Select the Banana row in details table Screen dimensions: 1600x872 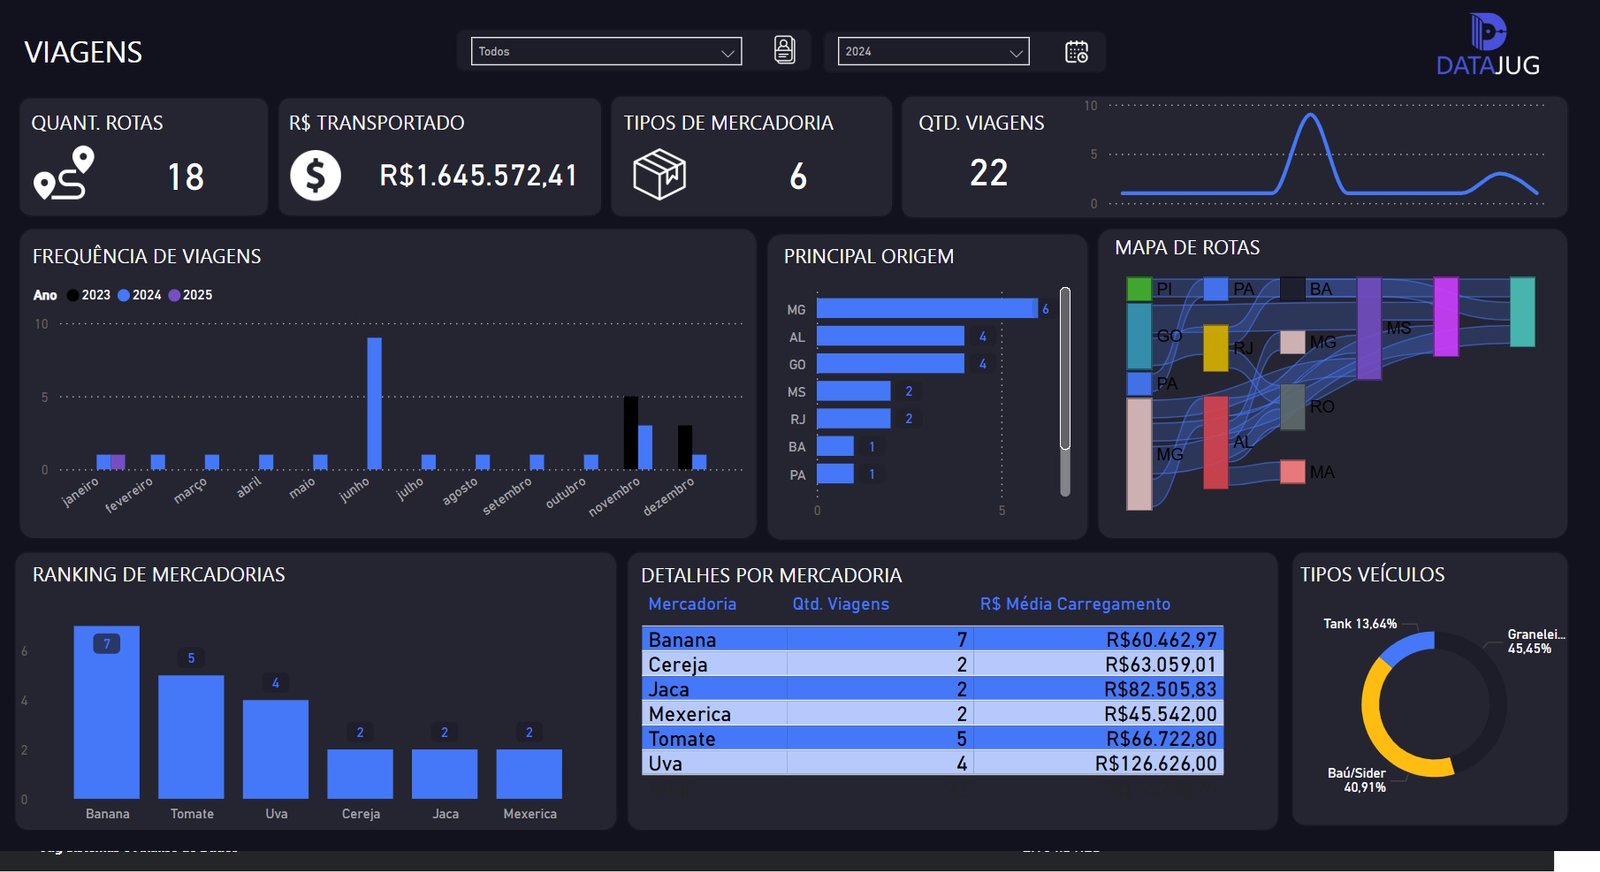point(933,639)
